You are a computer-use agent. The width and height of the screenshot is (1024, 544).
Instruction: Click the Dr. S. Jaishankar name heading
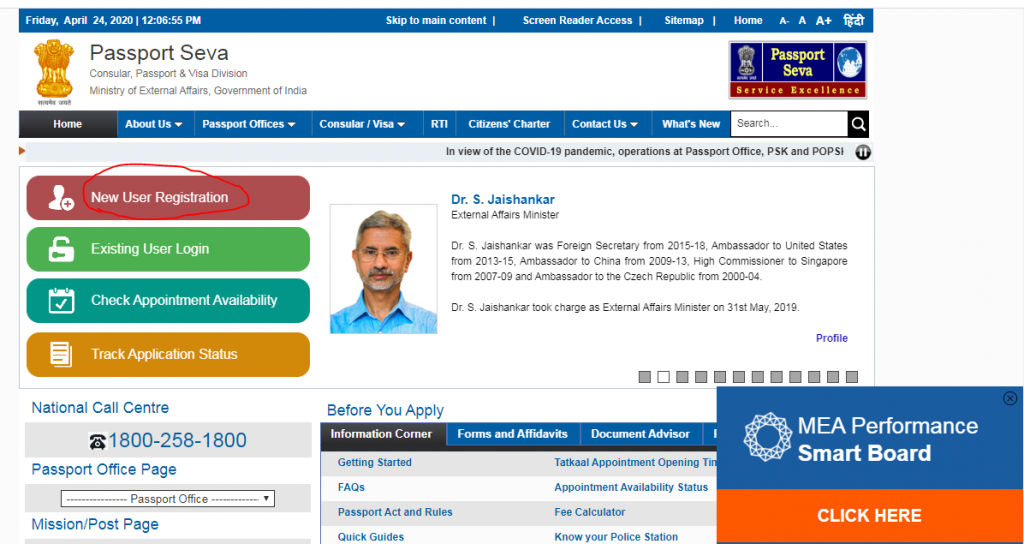pyautogui.click(x=503, y=200)
